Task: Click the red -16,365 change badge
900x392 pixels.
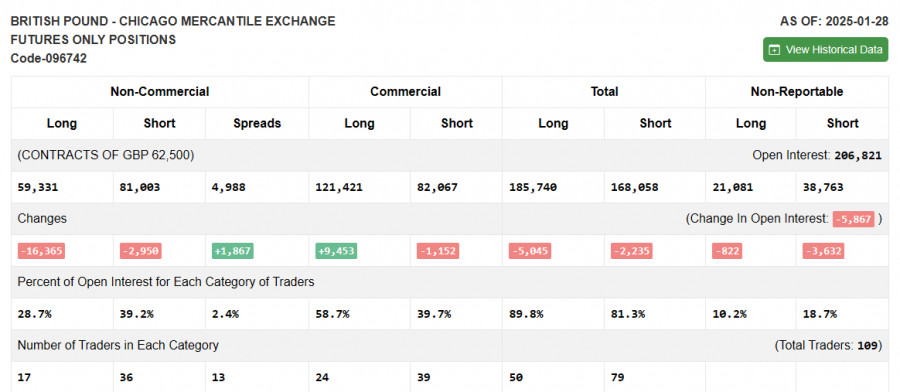Action: (41, 251)
